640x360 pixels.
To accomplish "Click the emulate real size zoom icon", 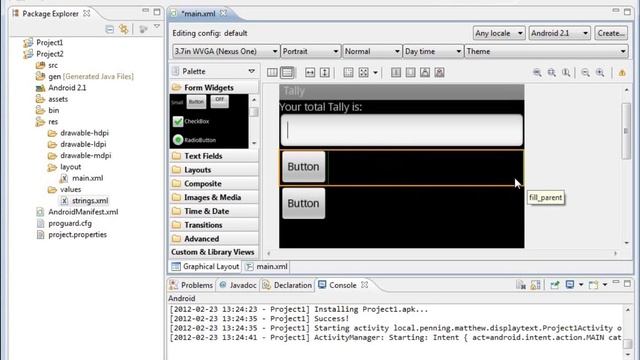I will (537, 73).
